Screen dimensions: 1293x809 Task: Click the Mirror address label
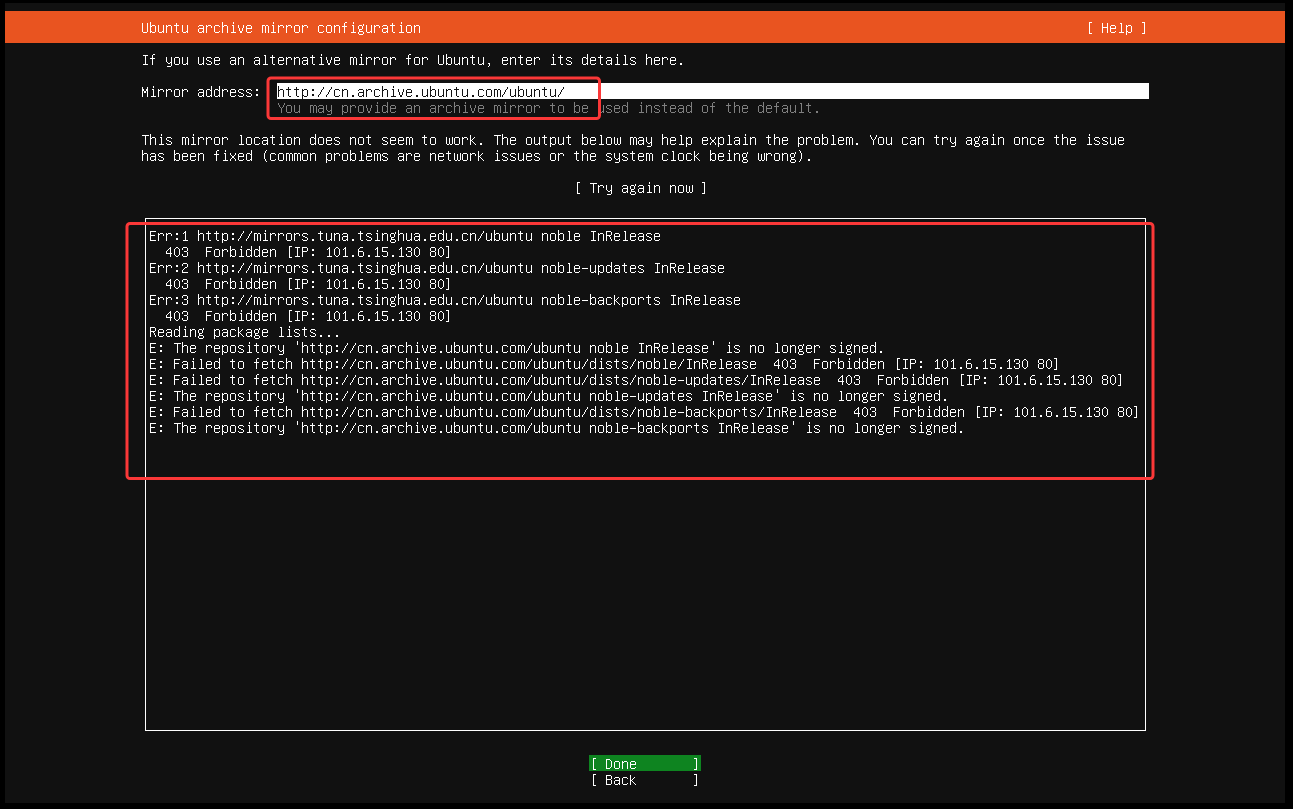(200, 92)
